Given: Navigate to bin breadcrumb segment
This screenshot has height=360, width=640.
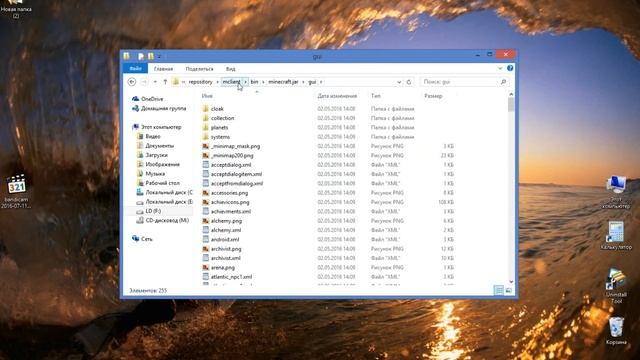Looking at the screenshot, I should [254, 82].
